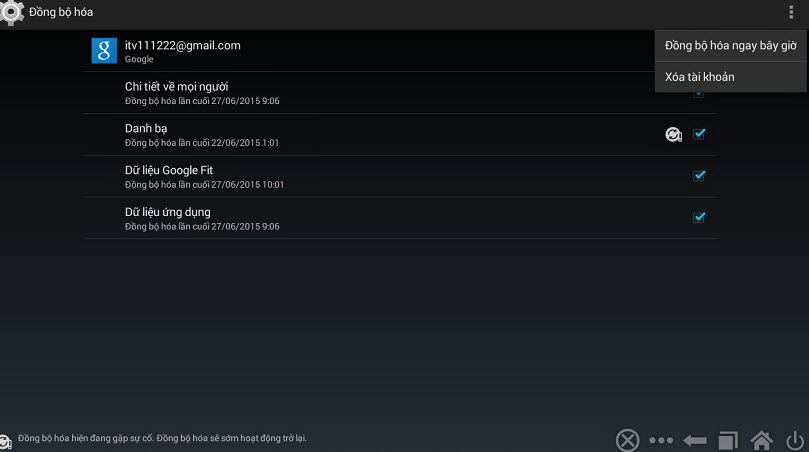
Task: Tap the Home icon in navigation bar
Action: (x=762, y=440)
